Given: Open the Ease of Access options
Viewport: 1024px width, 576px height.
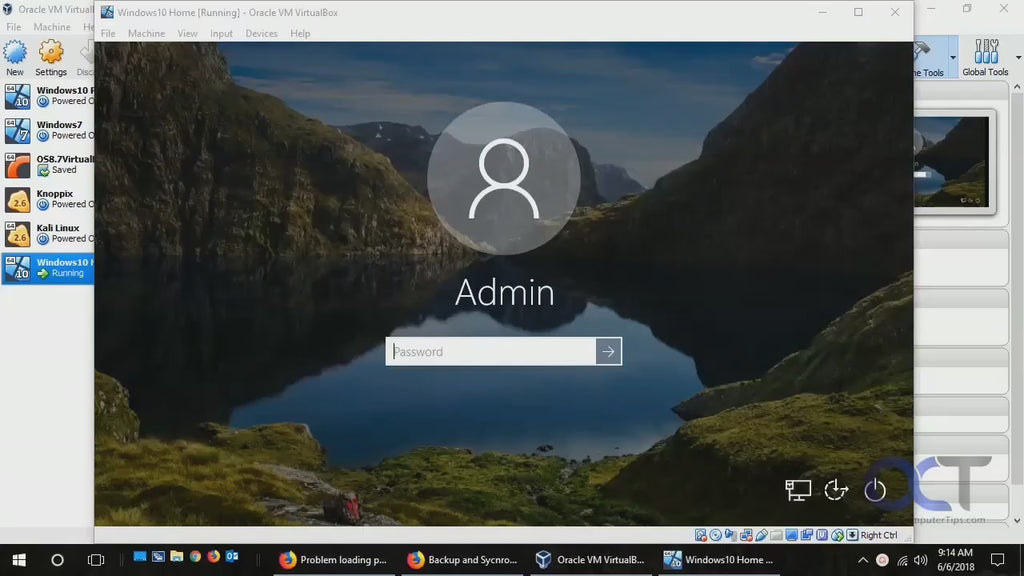Looking at the screenshot, I should [836, 489].
